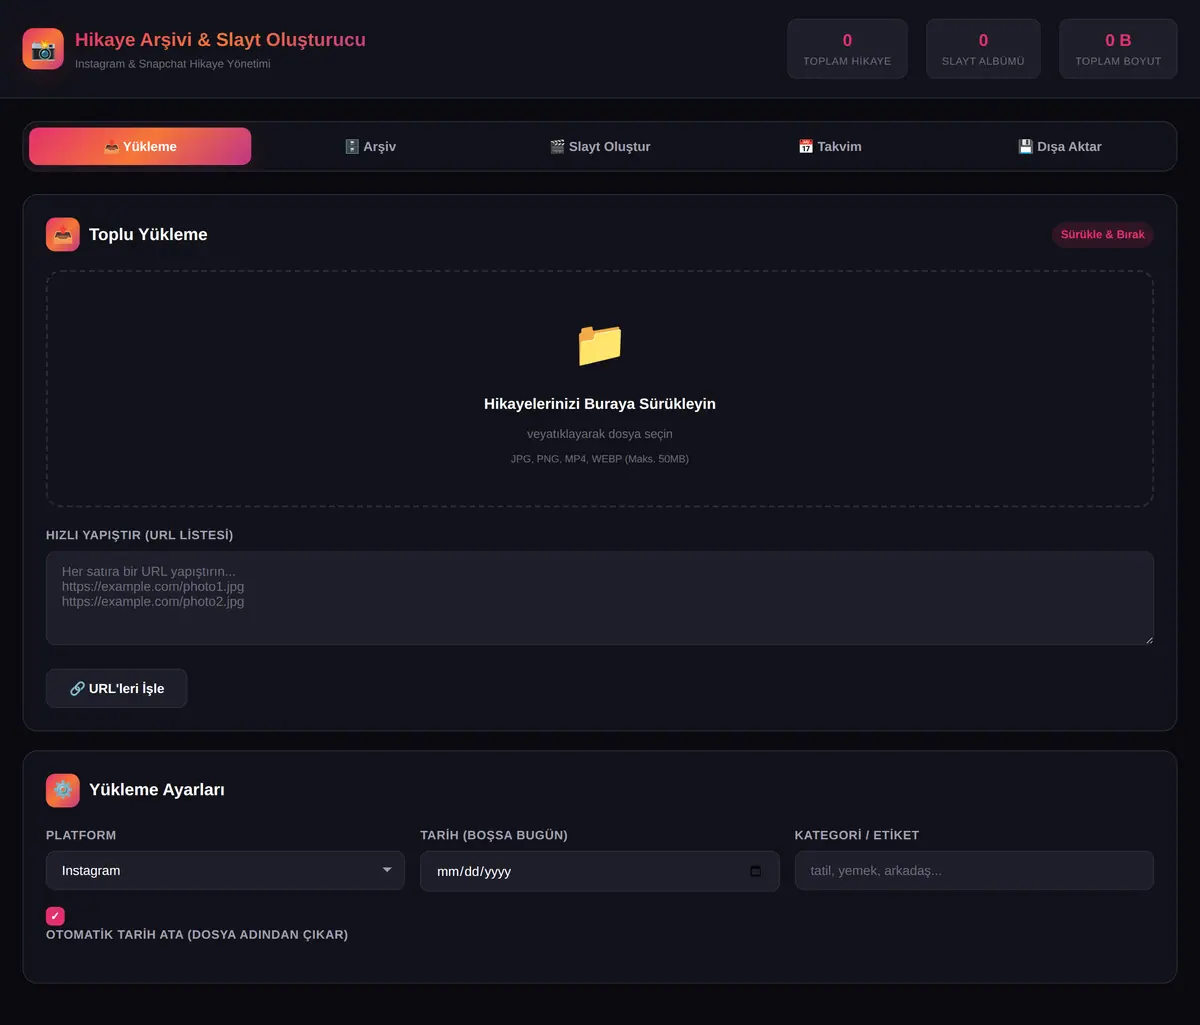Select the Dışa Aktar tab
1200x1025 pixels.
point(1060,146)
